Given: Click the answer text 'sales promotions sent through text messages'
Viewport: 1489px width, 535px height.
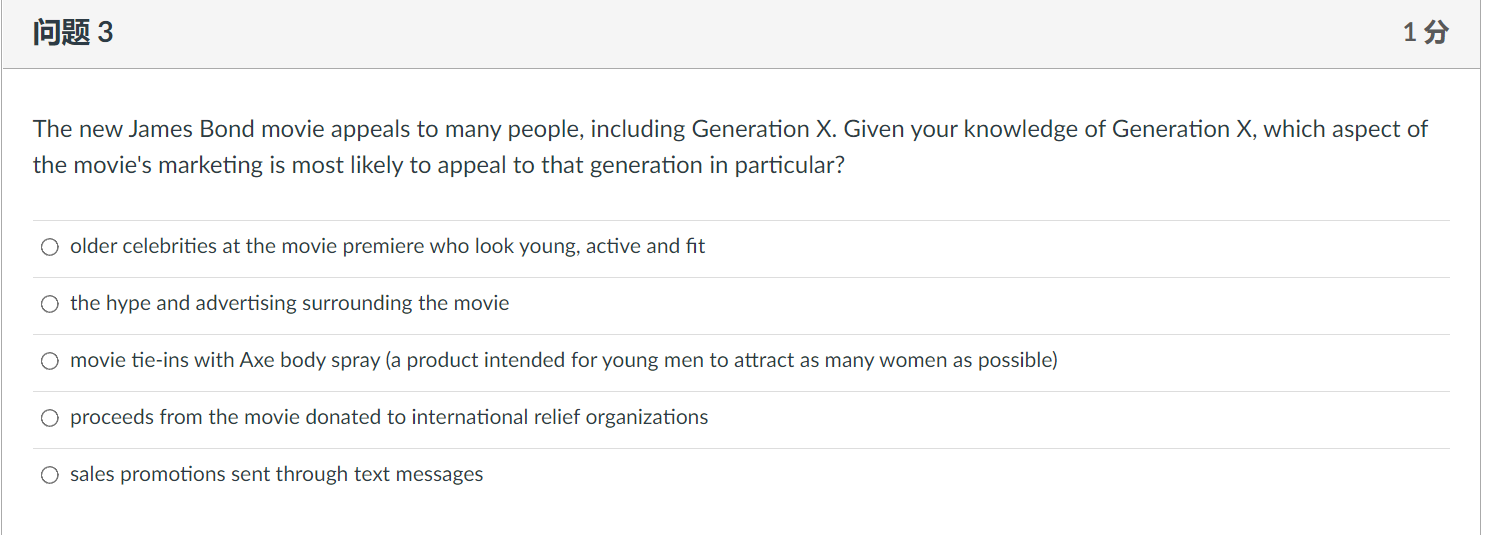Looking at the screenshot, I should coord(276,474).
